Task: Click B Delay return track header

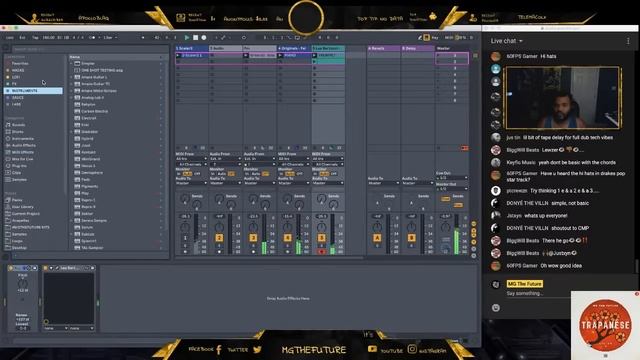Action: (x=418, y=48)
